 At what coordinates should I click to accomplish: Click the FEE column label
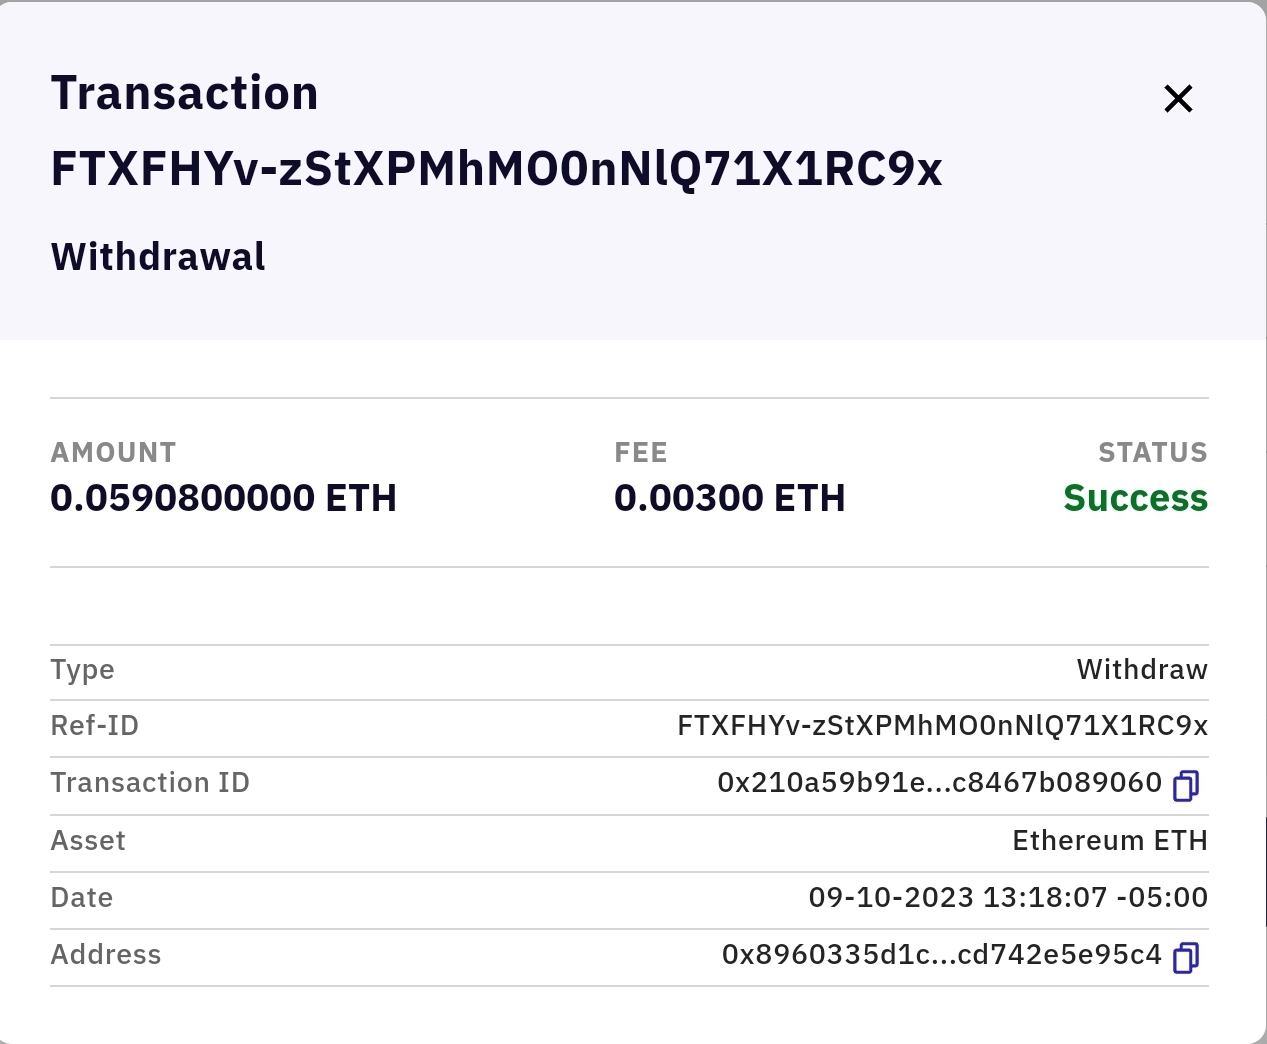coord(640,453)
